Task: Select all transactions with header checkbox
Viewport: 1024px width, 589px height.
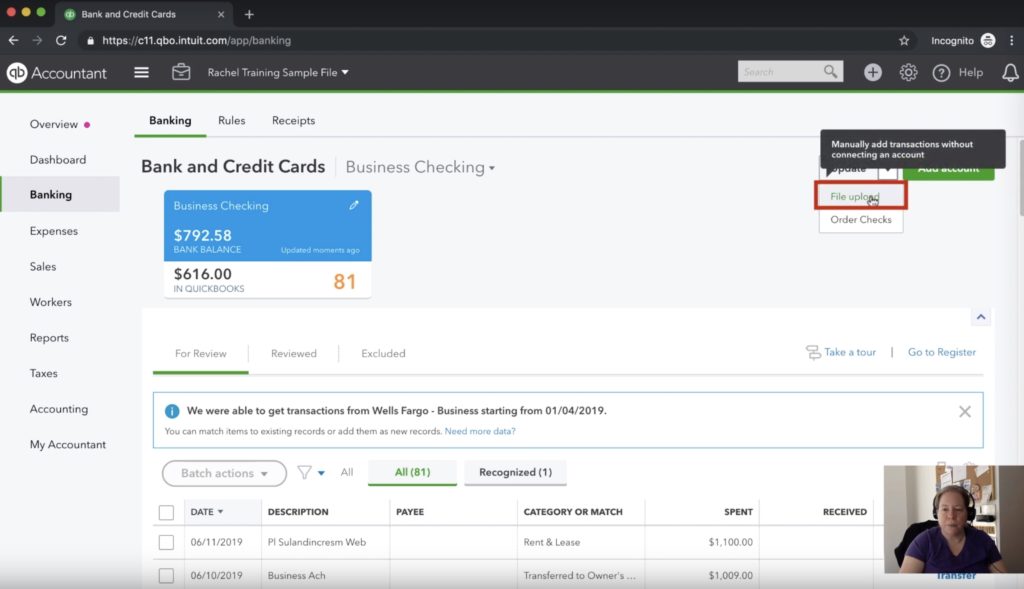Action: (167, 513)
